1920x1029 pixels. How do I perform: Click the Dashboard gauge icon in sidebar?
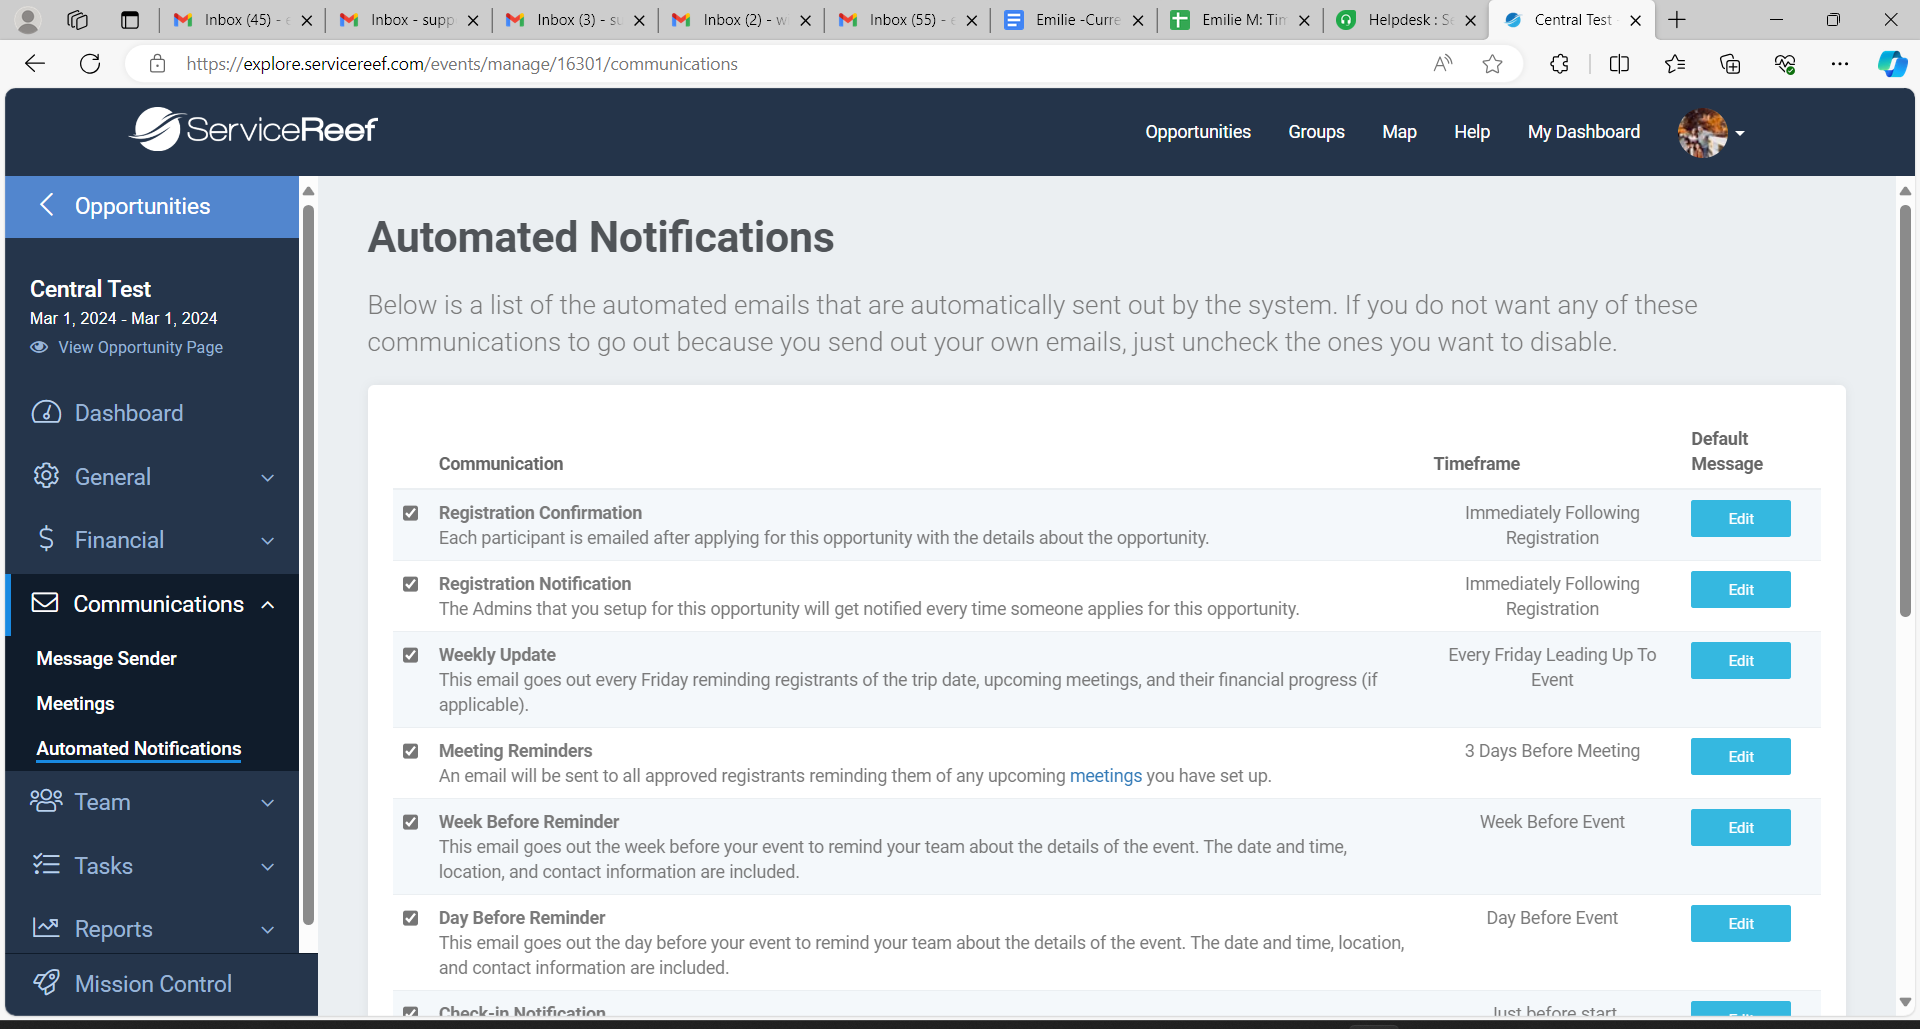tap(46, 412)
